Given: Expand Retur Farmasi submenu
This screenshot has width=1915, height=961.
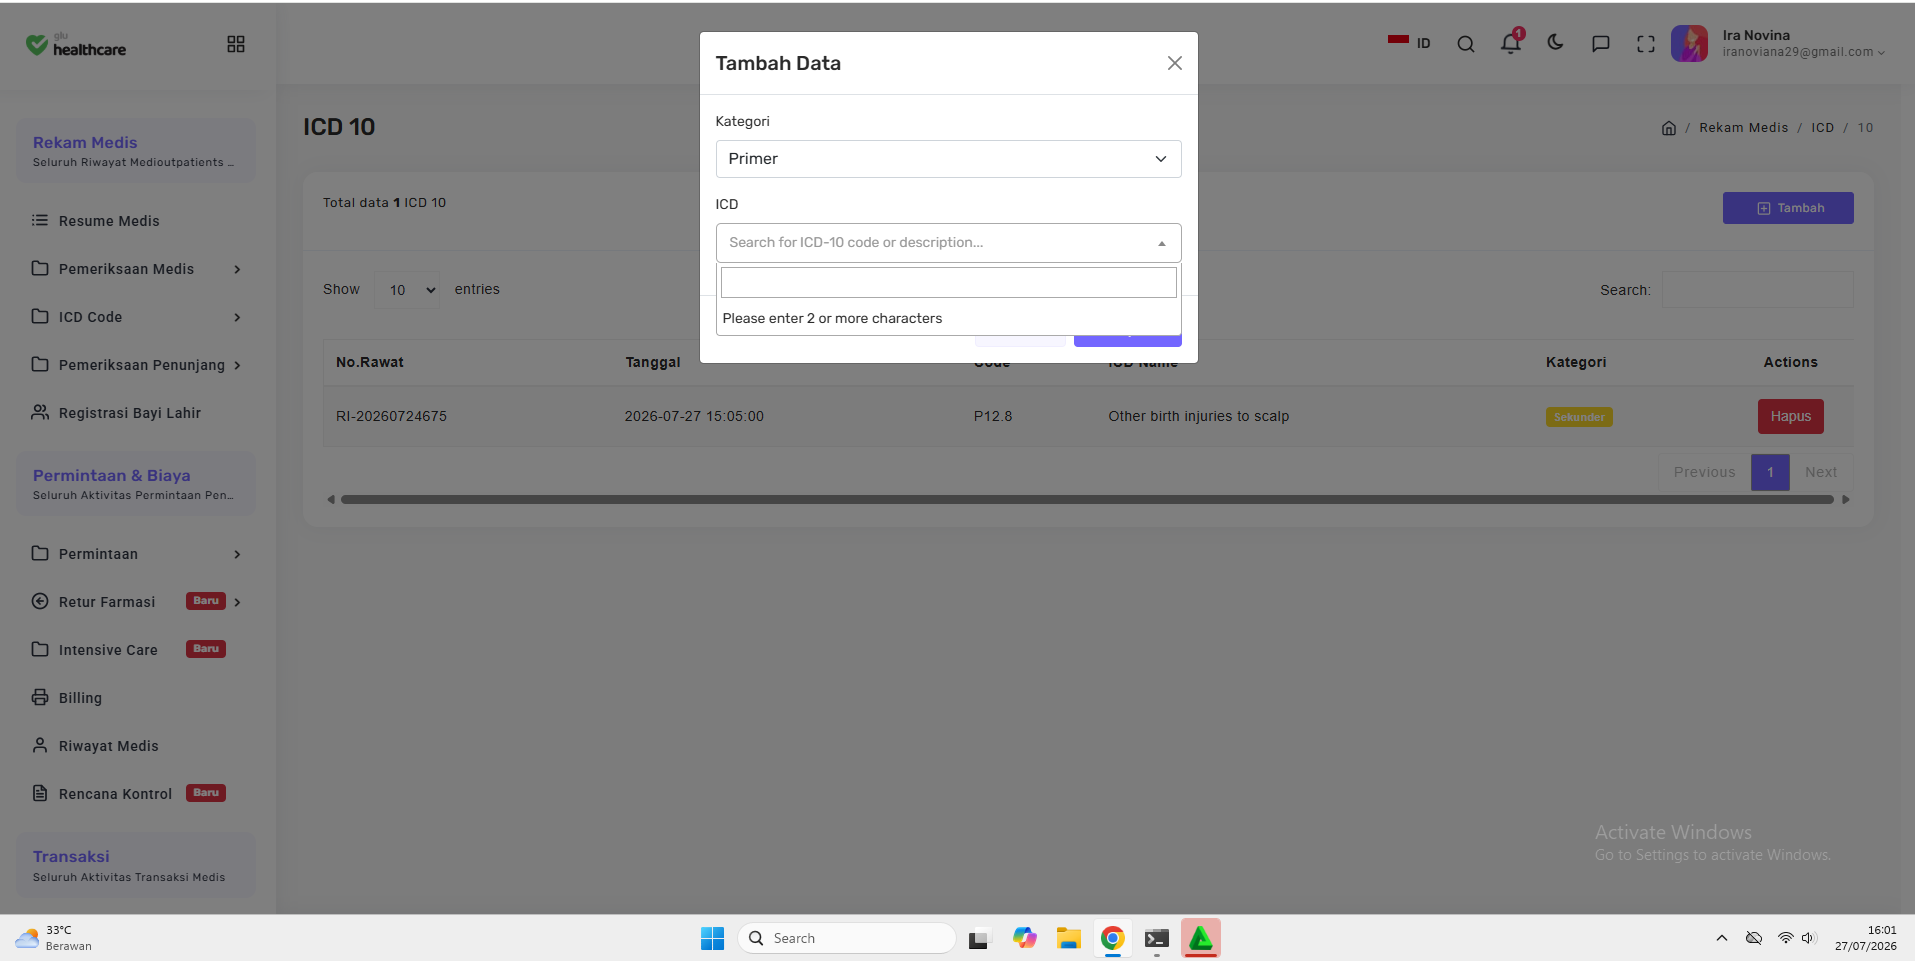Looking at the screenshot, I should [136, 602].
